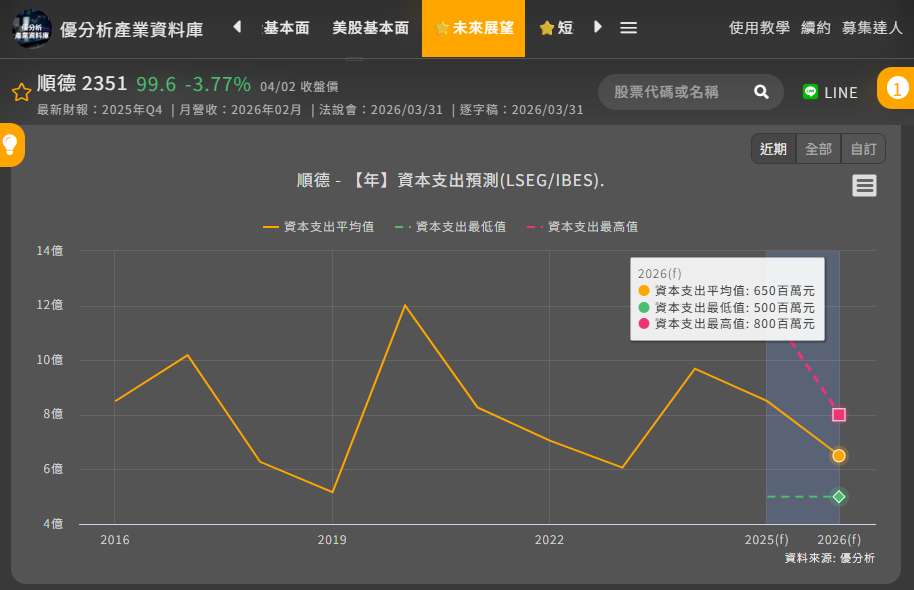The image size is (914, 590).
Task: Open the 使用教學 link
Action: (759, 28)
